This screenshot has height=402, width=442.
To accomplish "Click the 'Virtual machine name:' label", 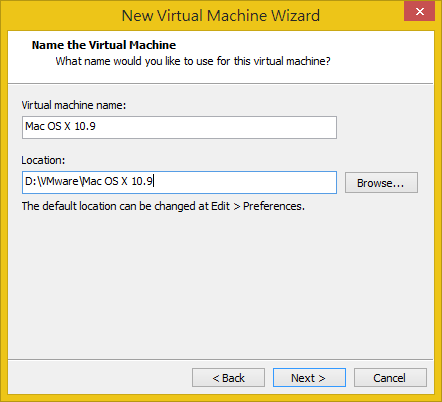I will tap(74, 105).
